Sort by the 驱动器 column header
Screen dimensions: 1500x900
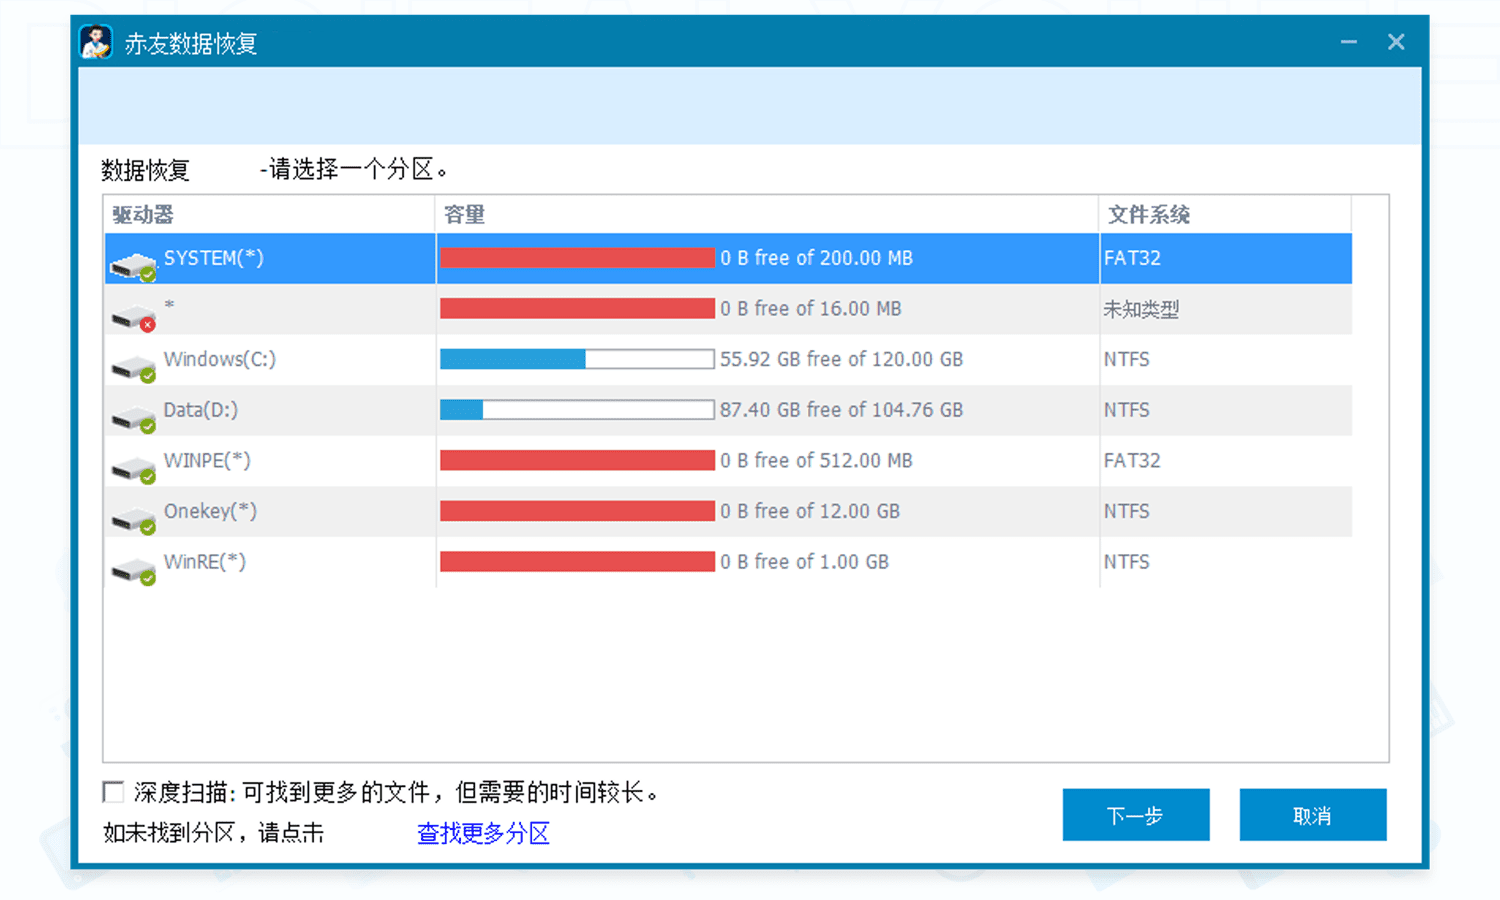point(143,215)
